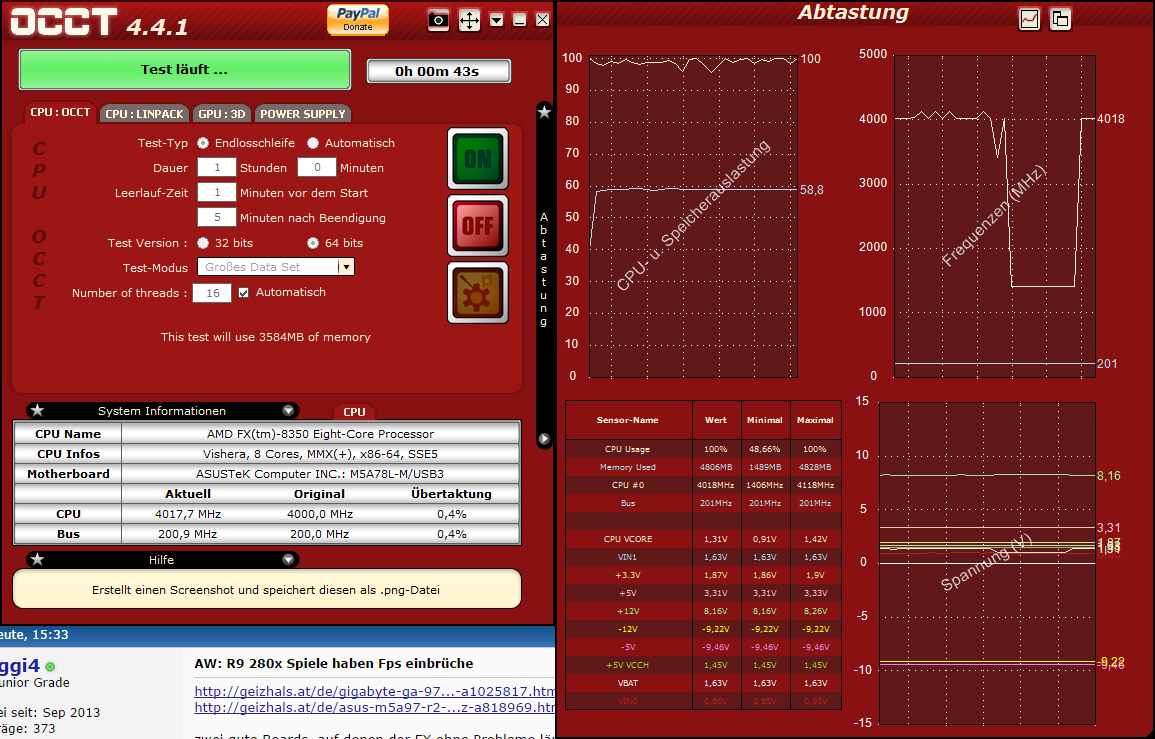Minimize the OCCT window
The height and width of the screenshot is (739, 1155).
click(519, 20)
